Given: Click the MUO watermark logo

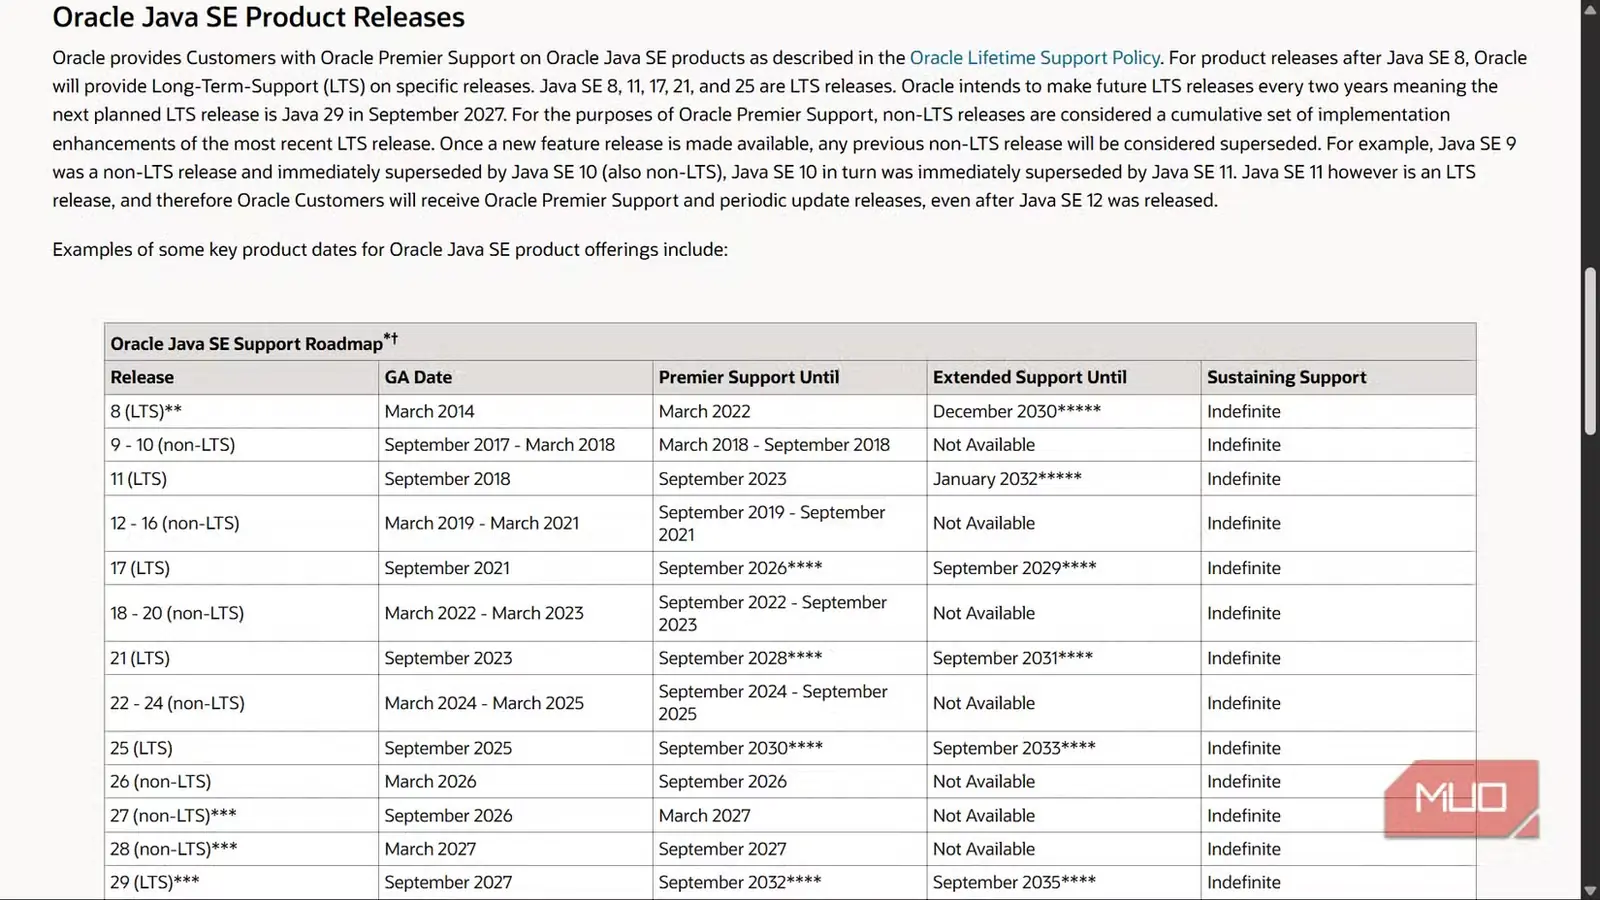Looking at the screenshot, I should pos(1461,798).
